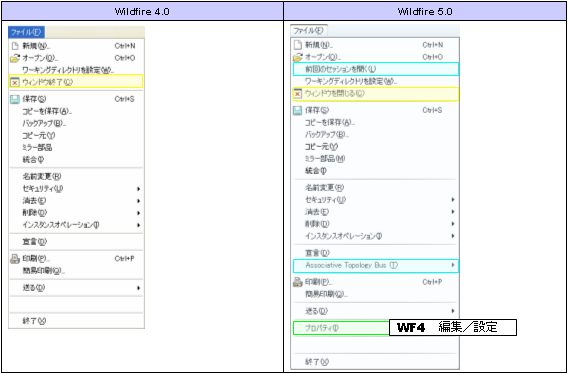Click 終了(X) in Wildfire 5.0 menu
The width and height of the screenshot is (568, 374).
(x=317, y=362)
